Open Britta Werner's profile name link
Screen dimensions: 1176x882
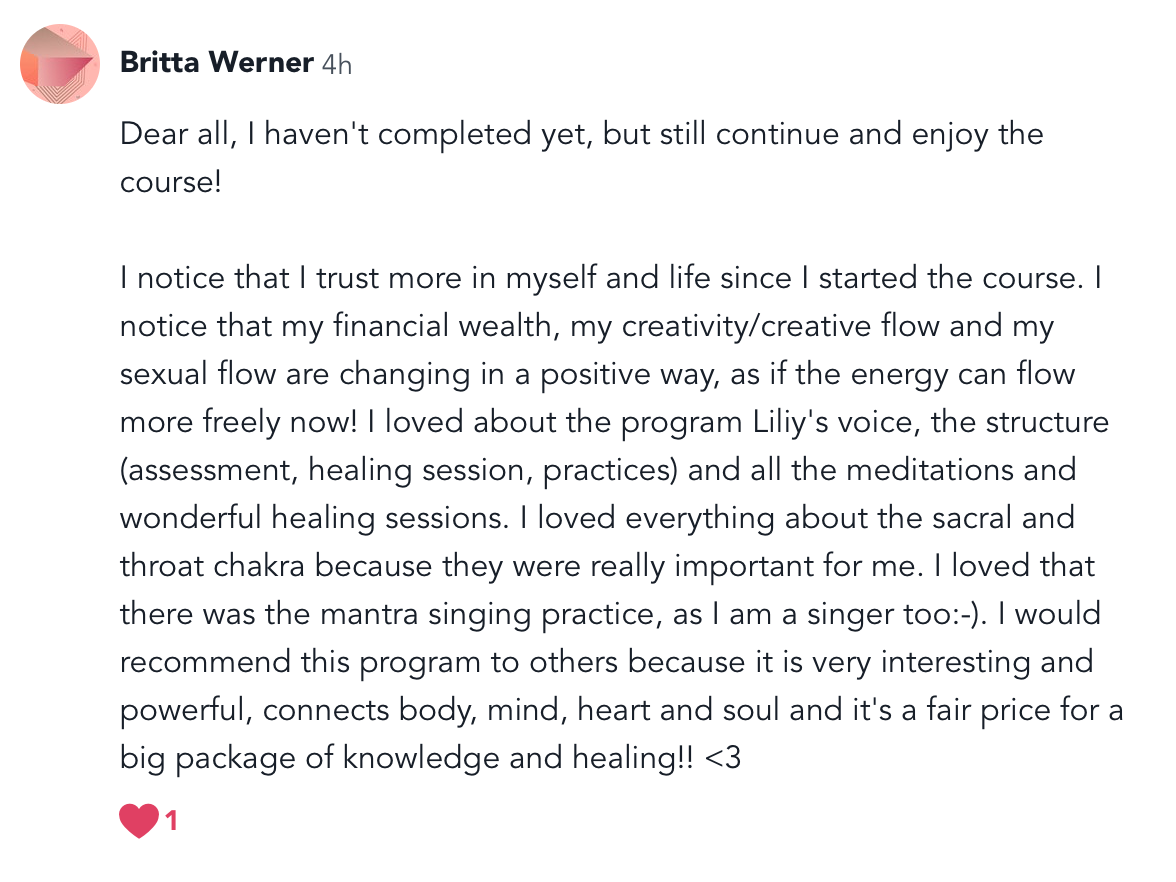pyautogui.click(x=216, y=63)
